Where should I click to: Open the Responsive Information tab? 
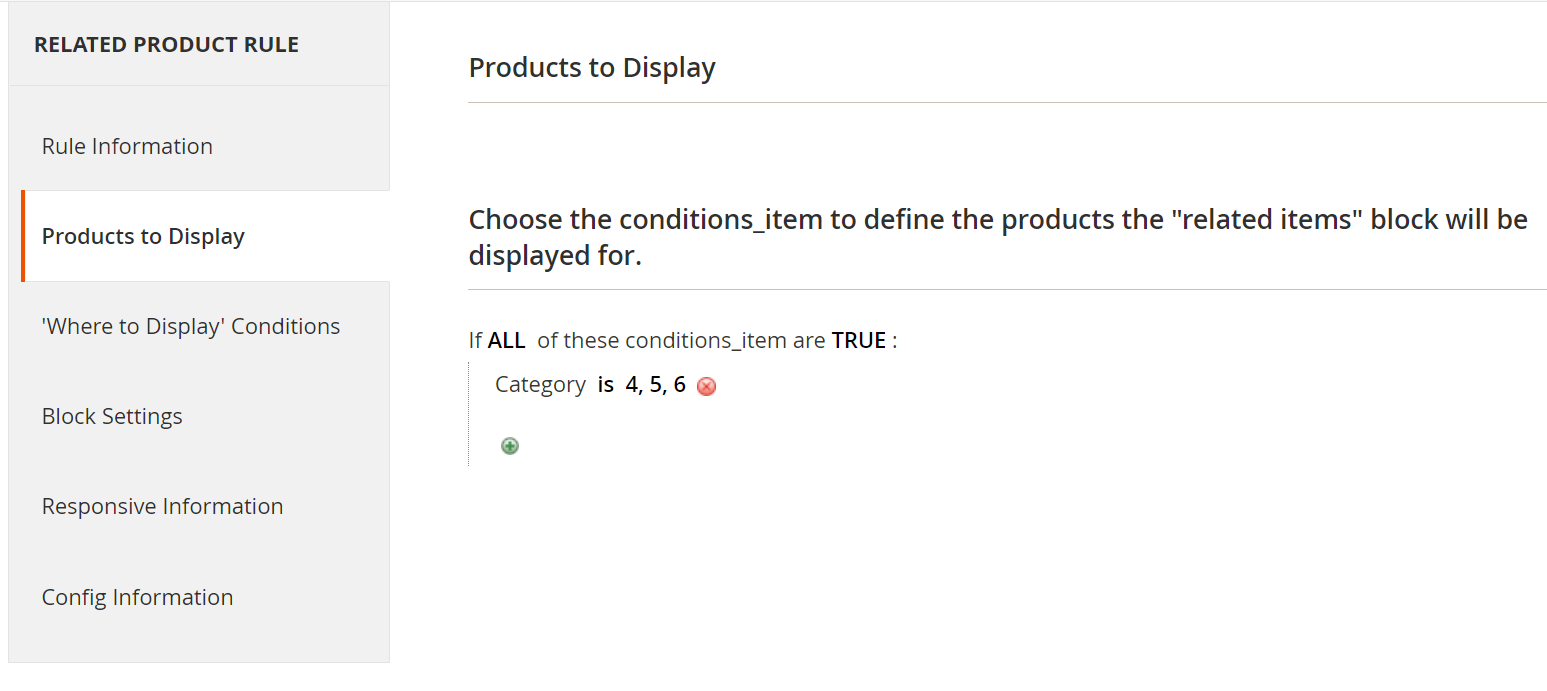(162, 506)
